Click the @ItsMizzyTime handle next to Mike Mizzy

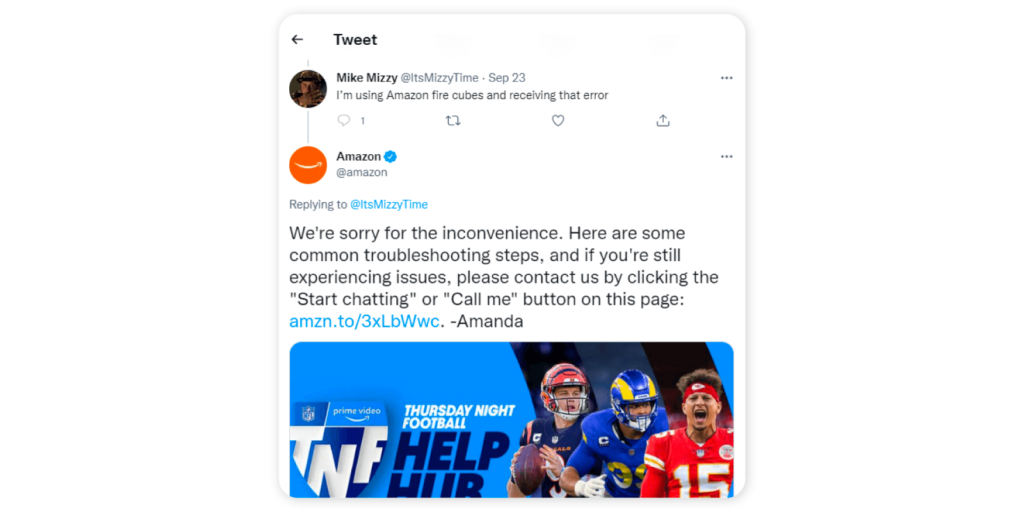(439, 78)
